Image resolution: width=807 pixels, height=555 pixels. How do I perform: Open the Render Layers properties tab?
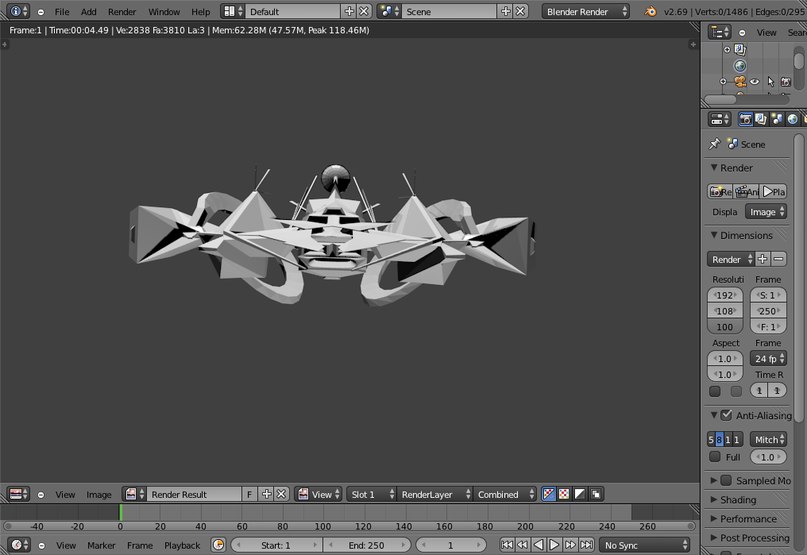(761, 119)
